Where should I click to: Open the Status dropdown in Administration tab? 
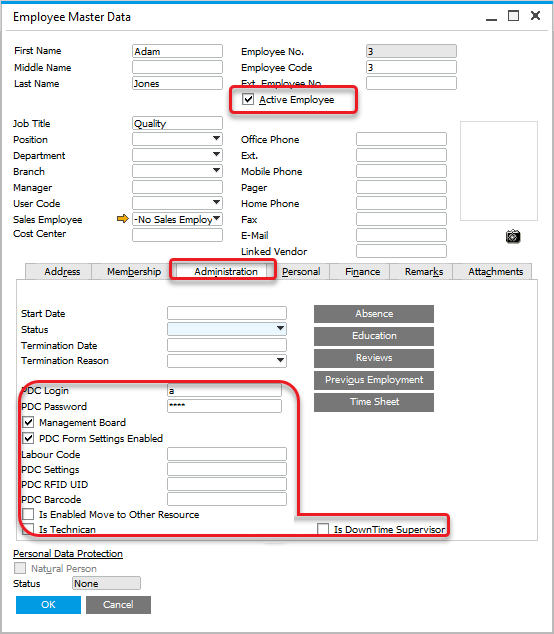tap(280, 329)
